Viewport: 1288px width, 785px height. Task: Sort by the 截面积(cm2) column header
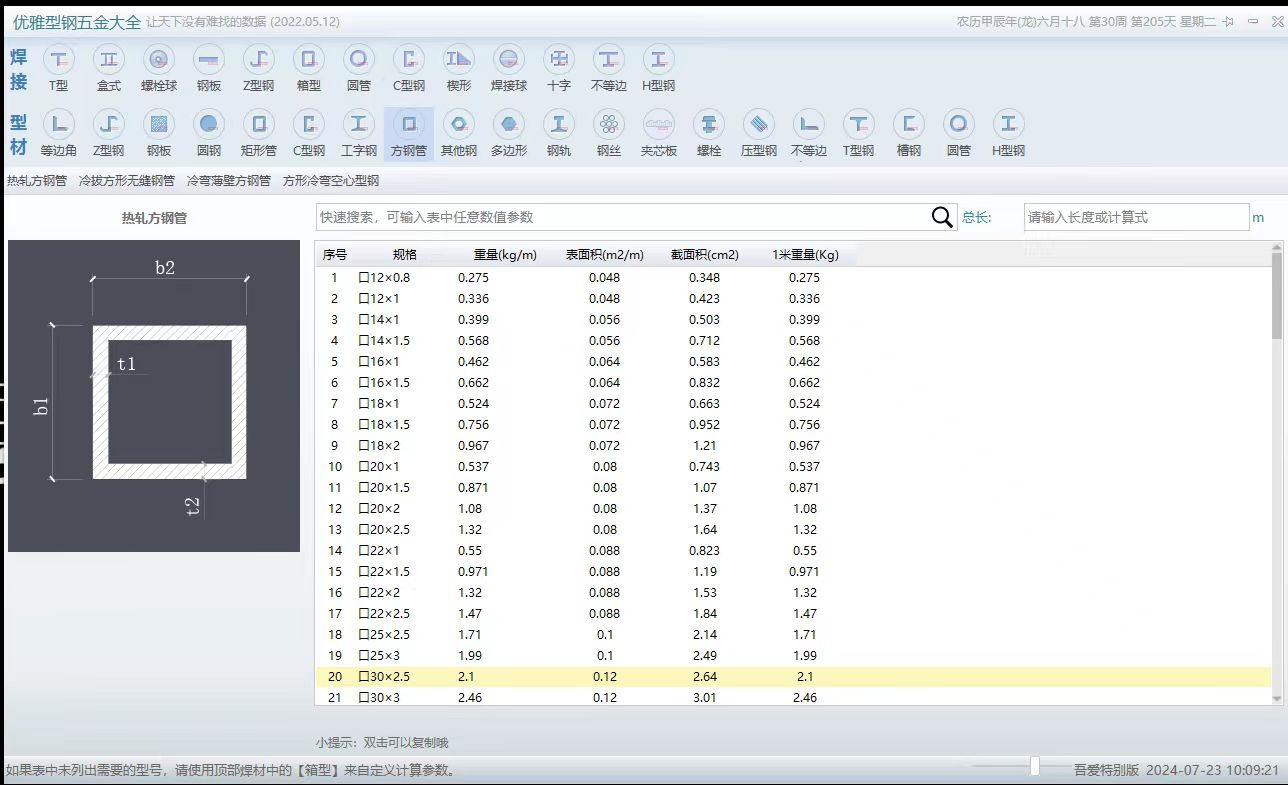tap(705, 255)
